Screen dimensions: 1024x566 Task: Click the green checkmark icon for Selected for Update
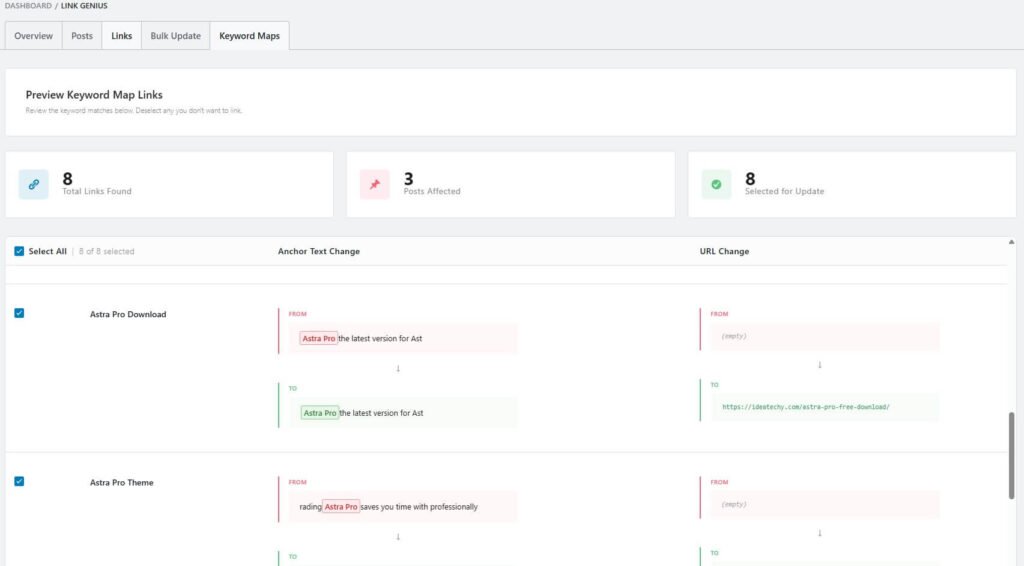(x=716, y=184)
